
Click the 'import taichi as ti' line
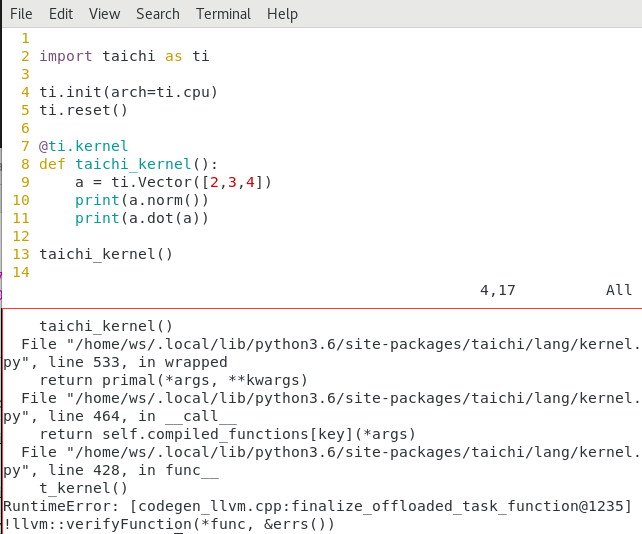[x=124, y=56]
